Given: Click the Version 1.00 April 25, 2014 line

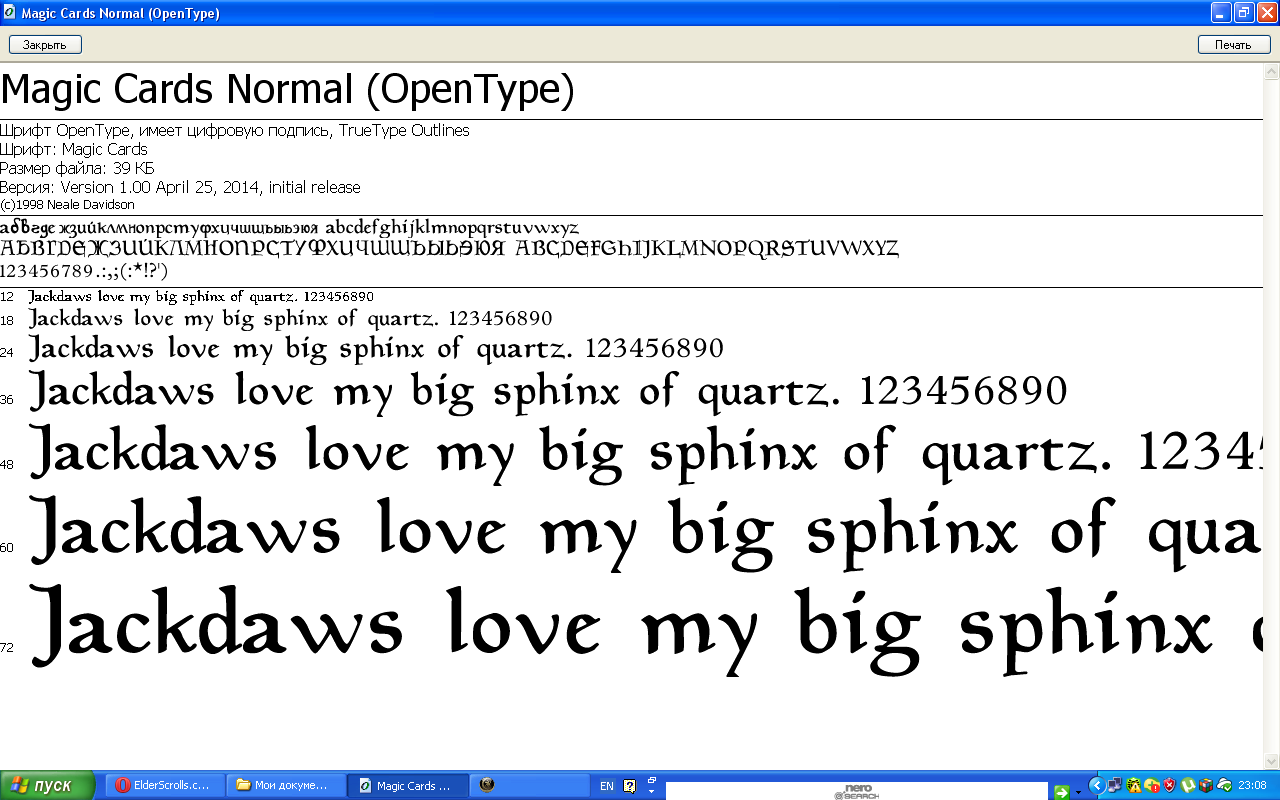Looking at the screenshot, I should (x=180, y=187).
